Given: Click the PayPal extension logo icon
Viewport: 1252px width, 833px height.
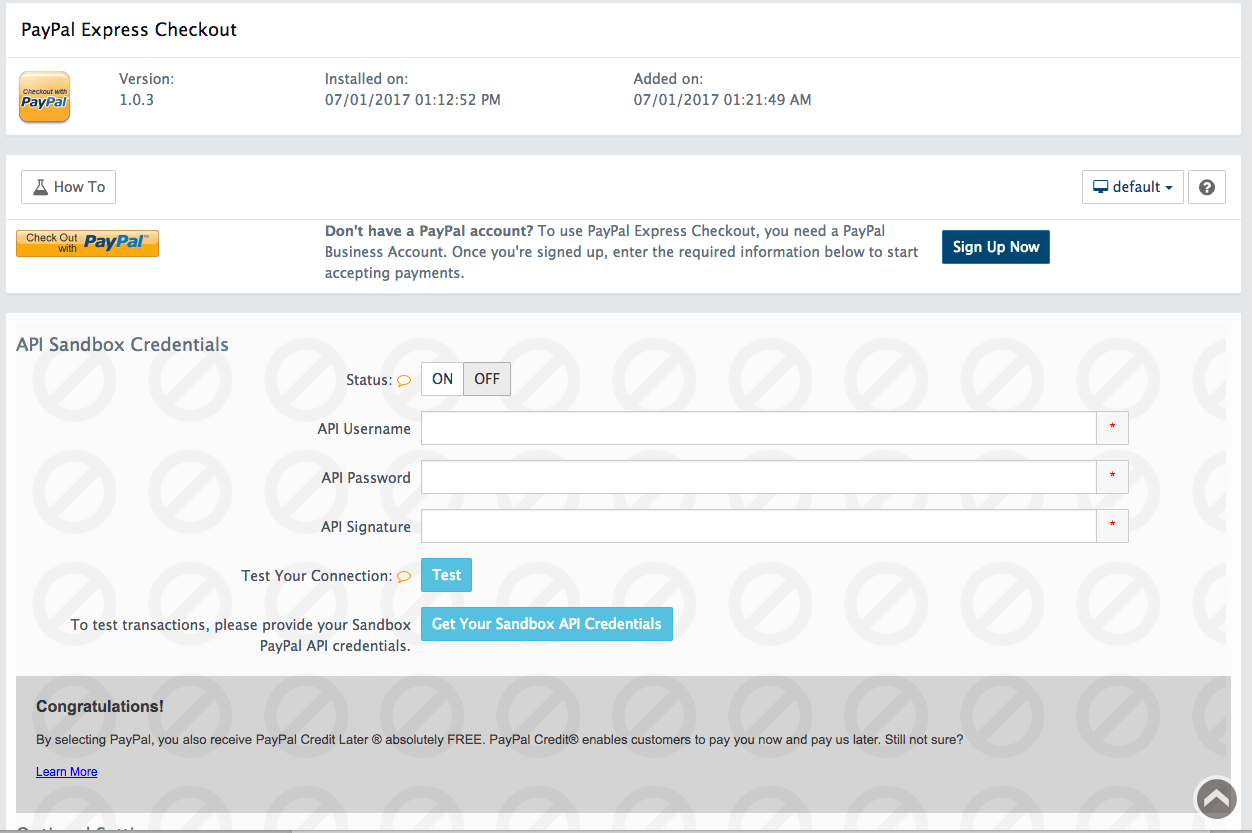Looking at the screenshot, I should coord(45,97).
